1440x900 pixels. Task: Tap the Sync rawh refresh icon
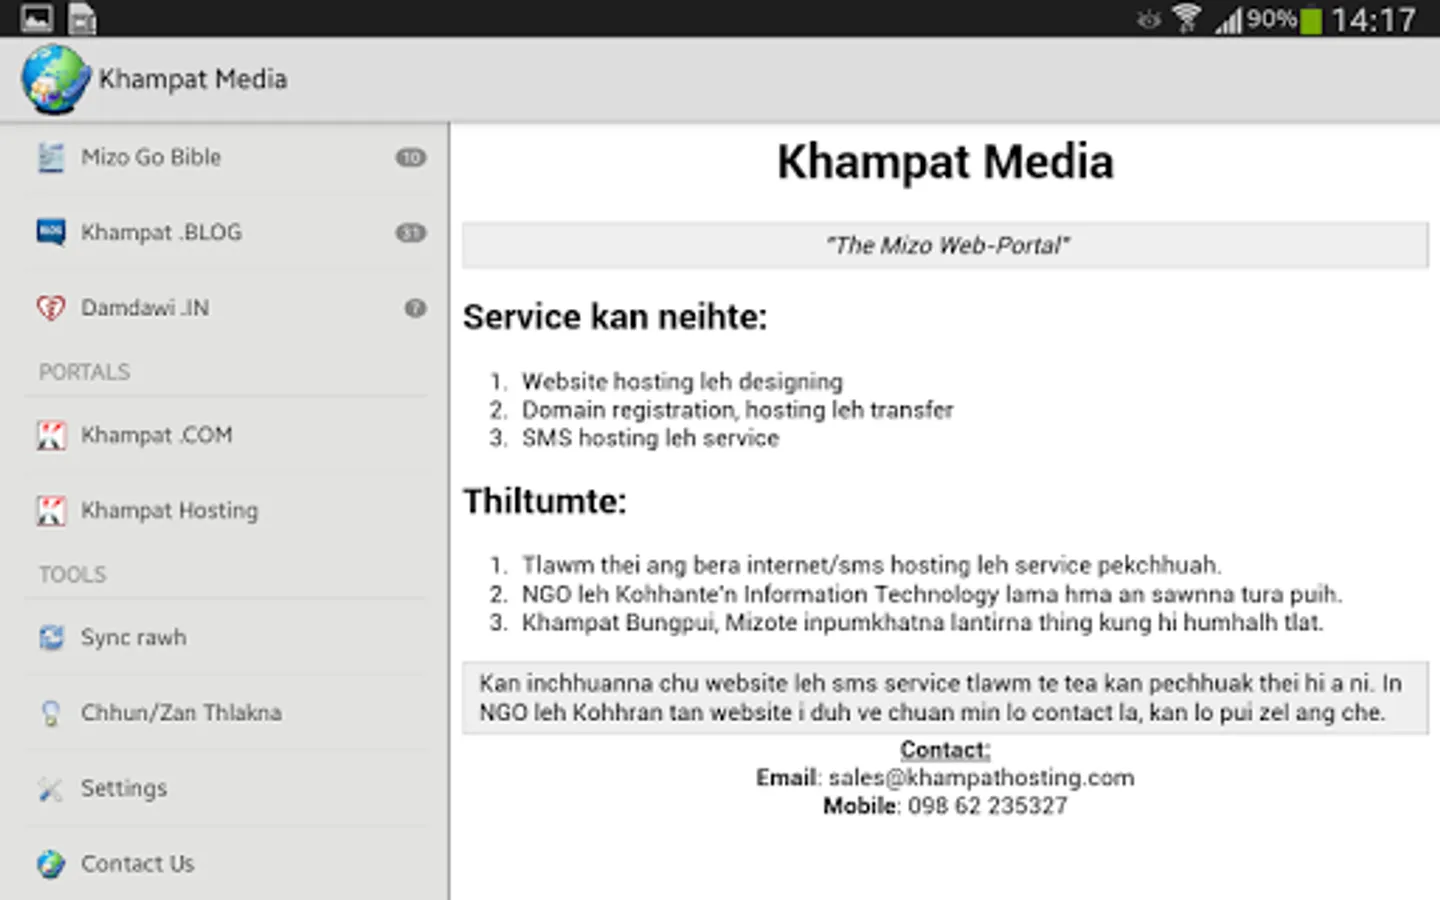[x=51, y=637]
